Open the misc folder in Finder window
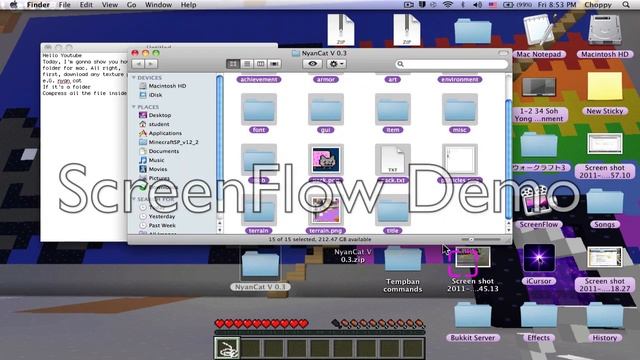The width and height of the screenshot is (640, 360). tap(459, 109)
